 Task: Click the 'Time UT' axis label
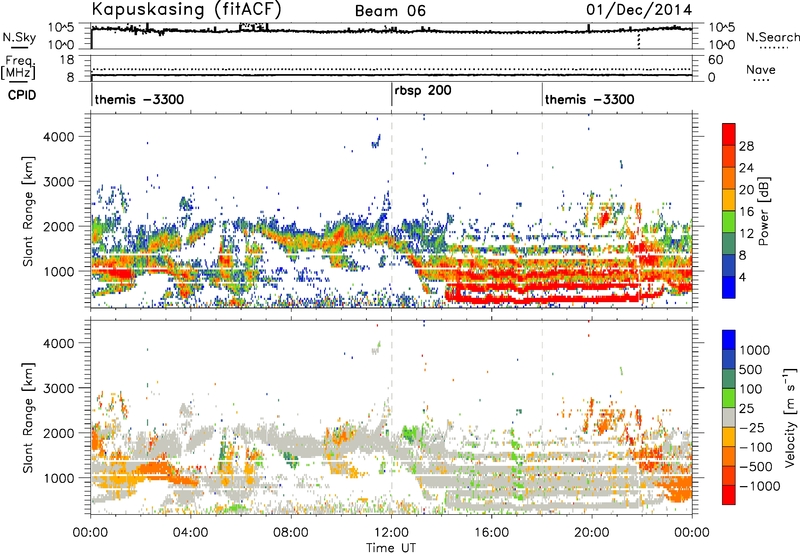pyautogui.click(x=391, y=548)
